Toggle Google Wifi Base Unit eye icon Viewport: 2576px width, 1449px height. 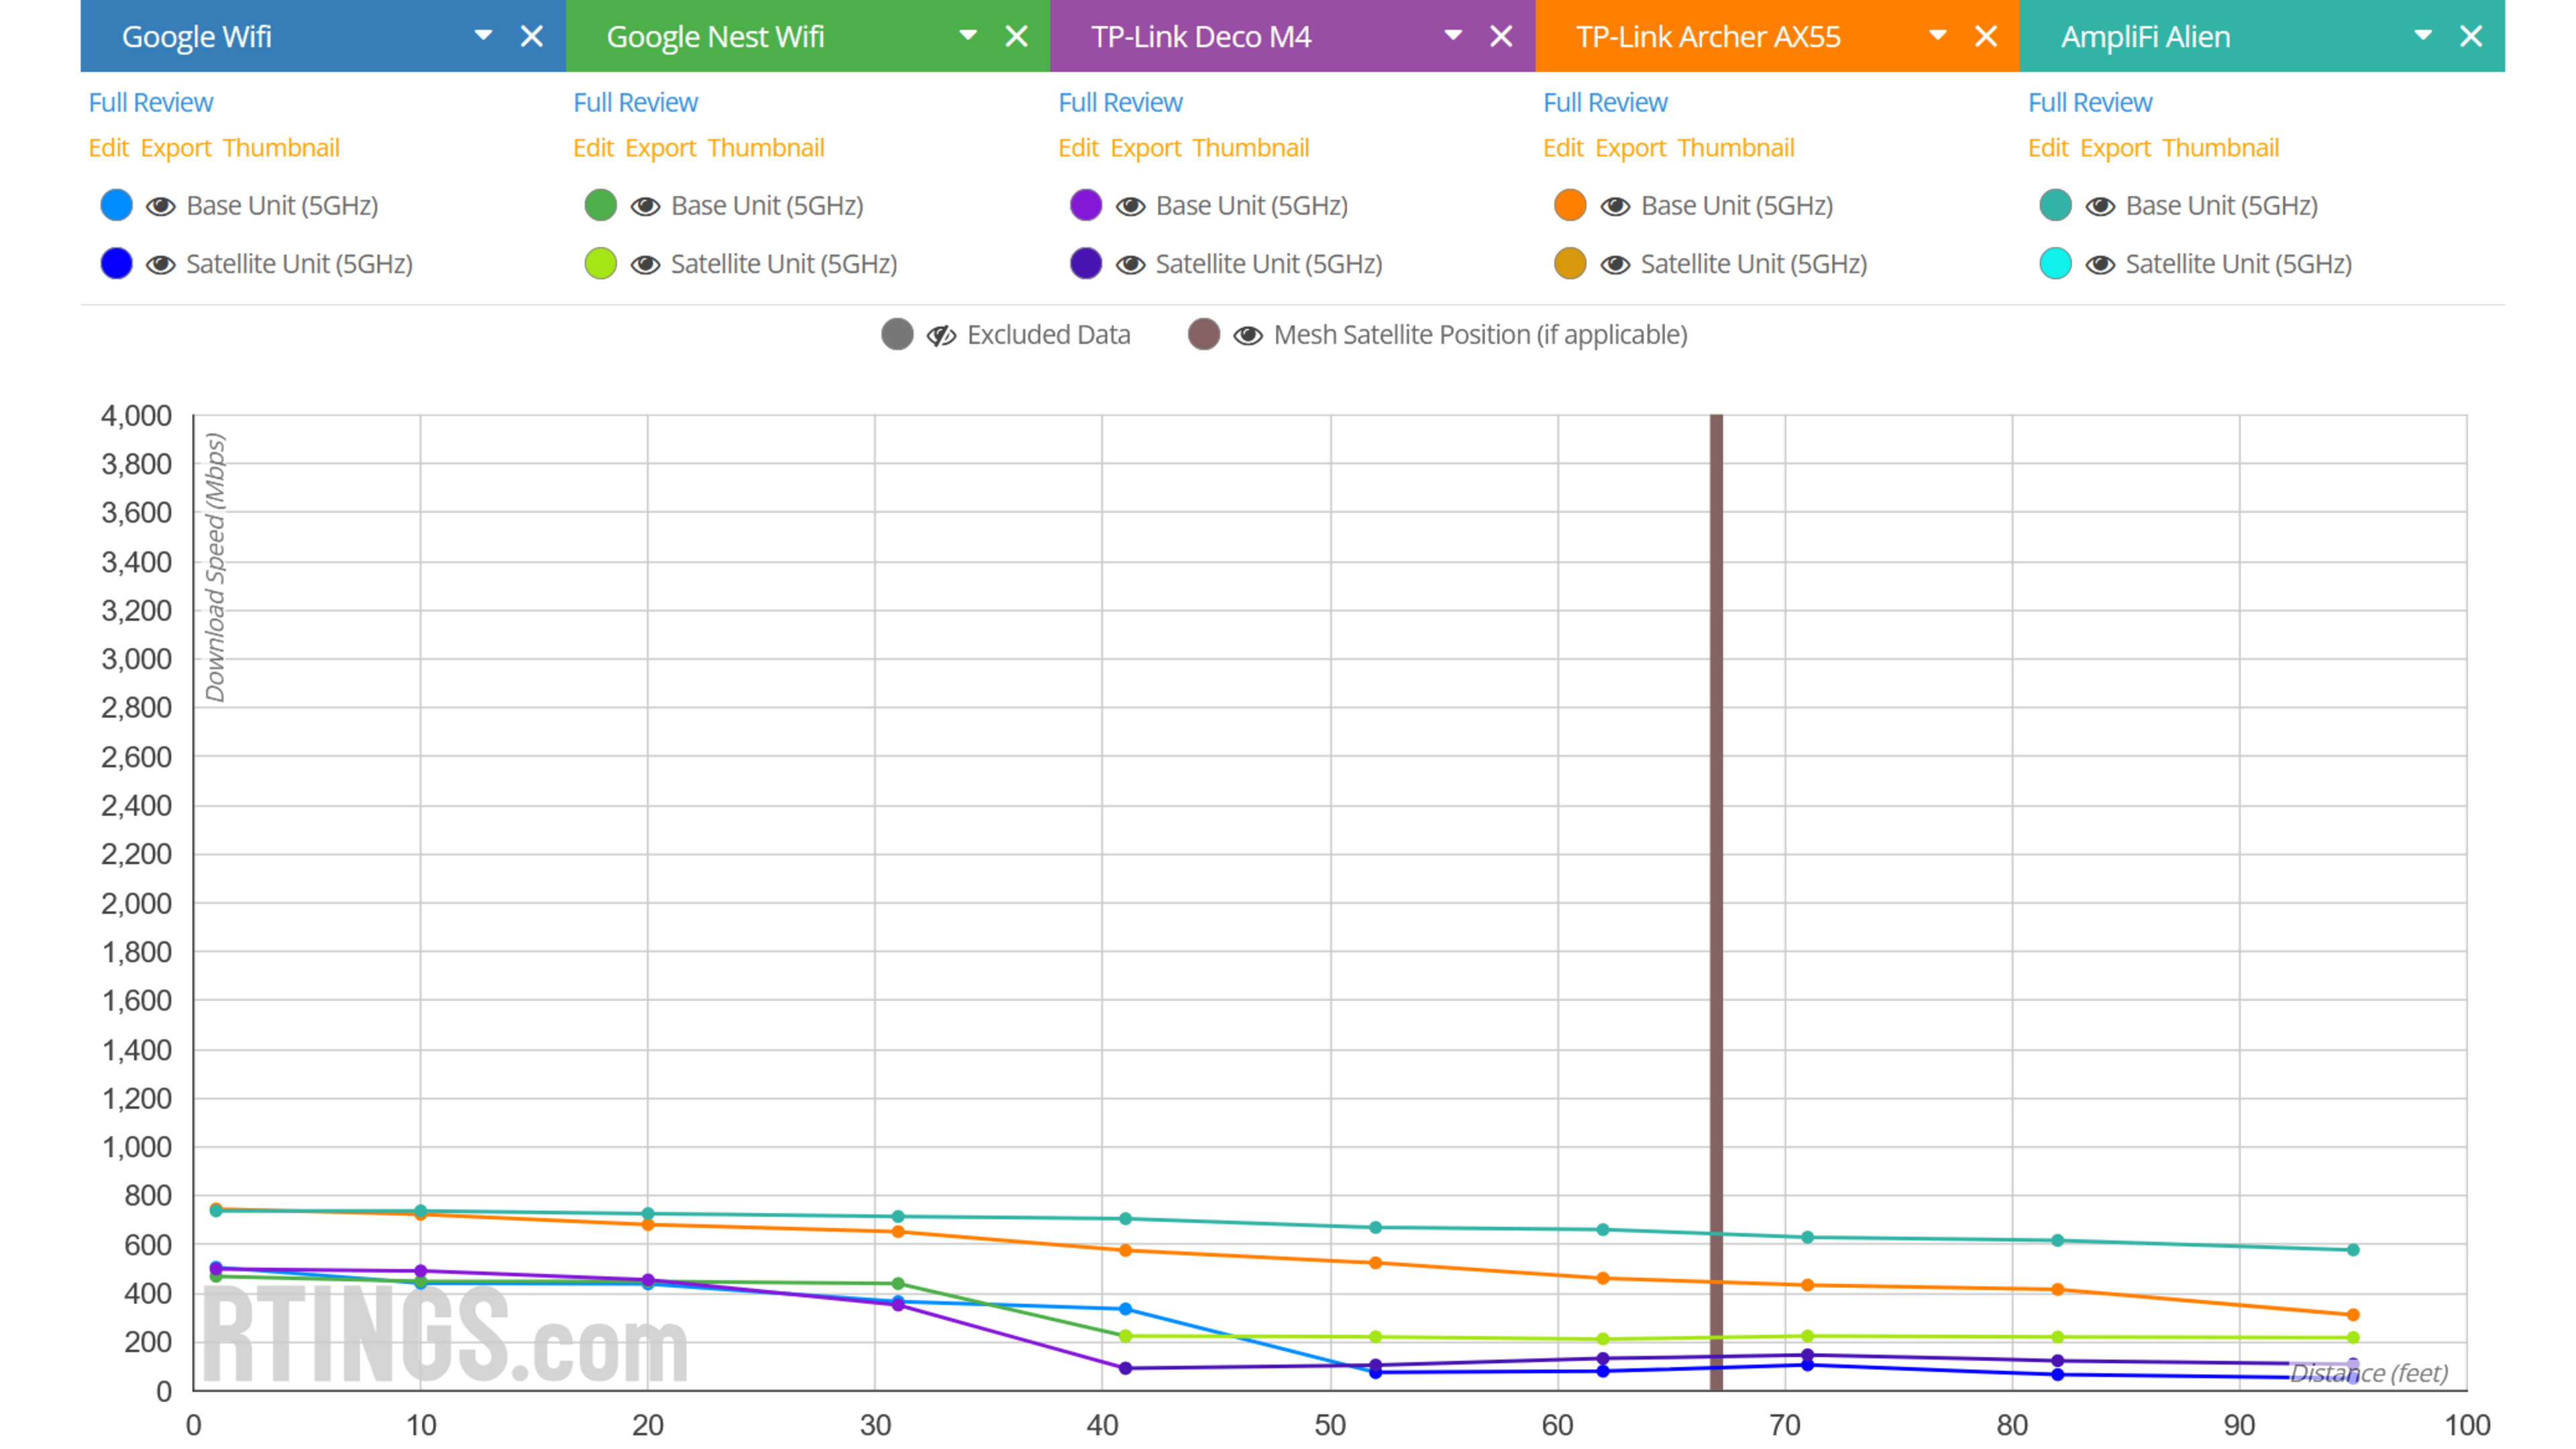pos(160,206)
